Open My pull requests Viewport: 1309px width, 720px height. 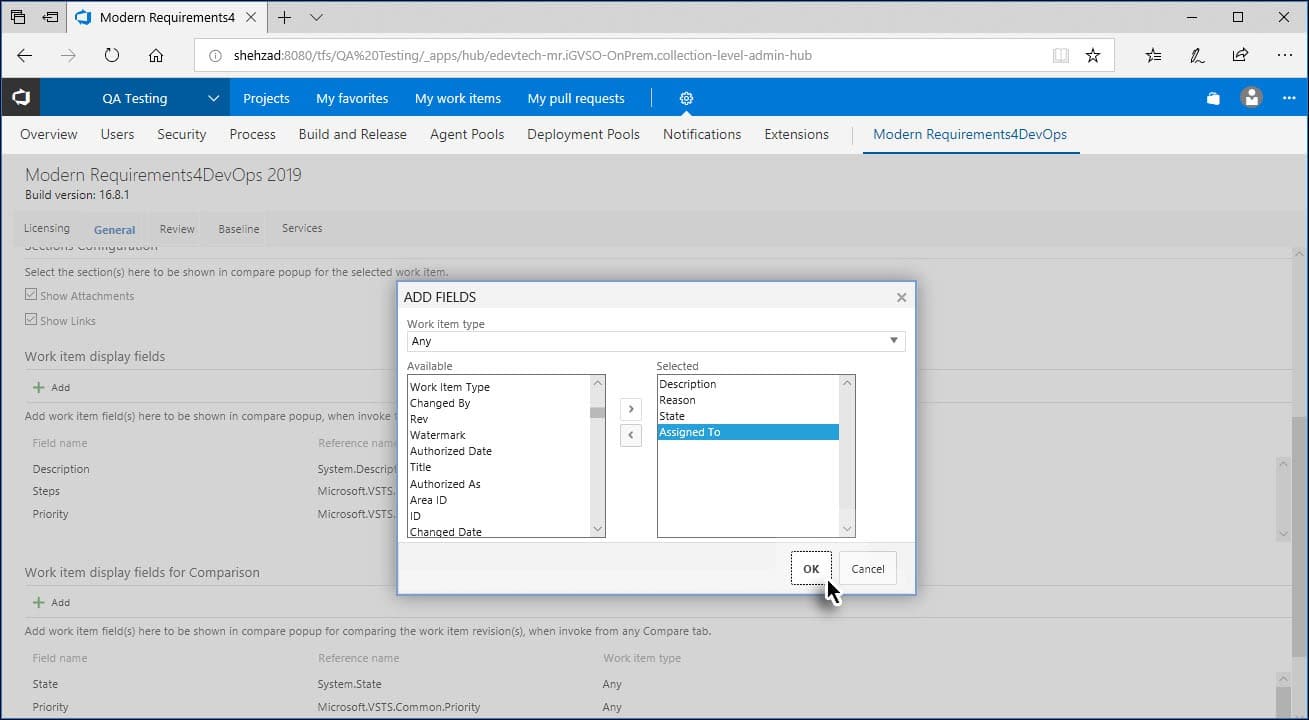[x=576, y=98]
